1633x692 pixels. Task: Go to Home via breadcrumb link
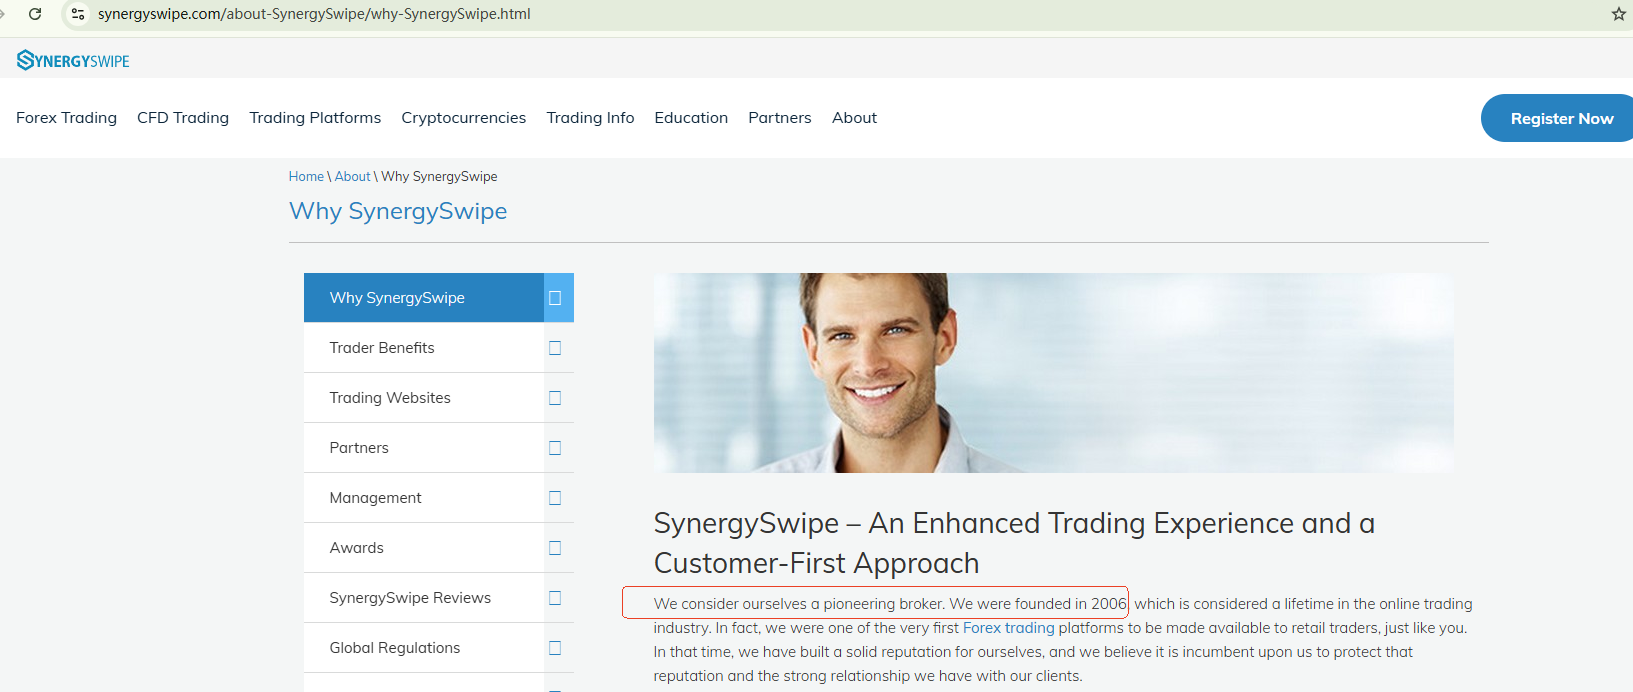click(x=306, y=176)
